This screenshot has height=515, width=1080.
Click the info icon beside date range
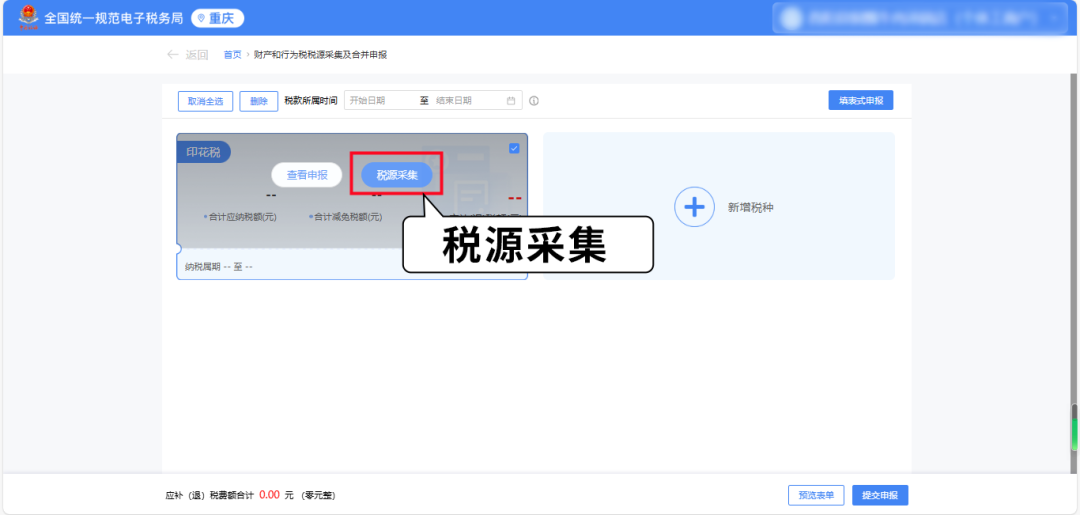(x=534, y=101)
